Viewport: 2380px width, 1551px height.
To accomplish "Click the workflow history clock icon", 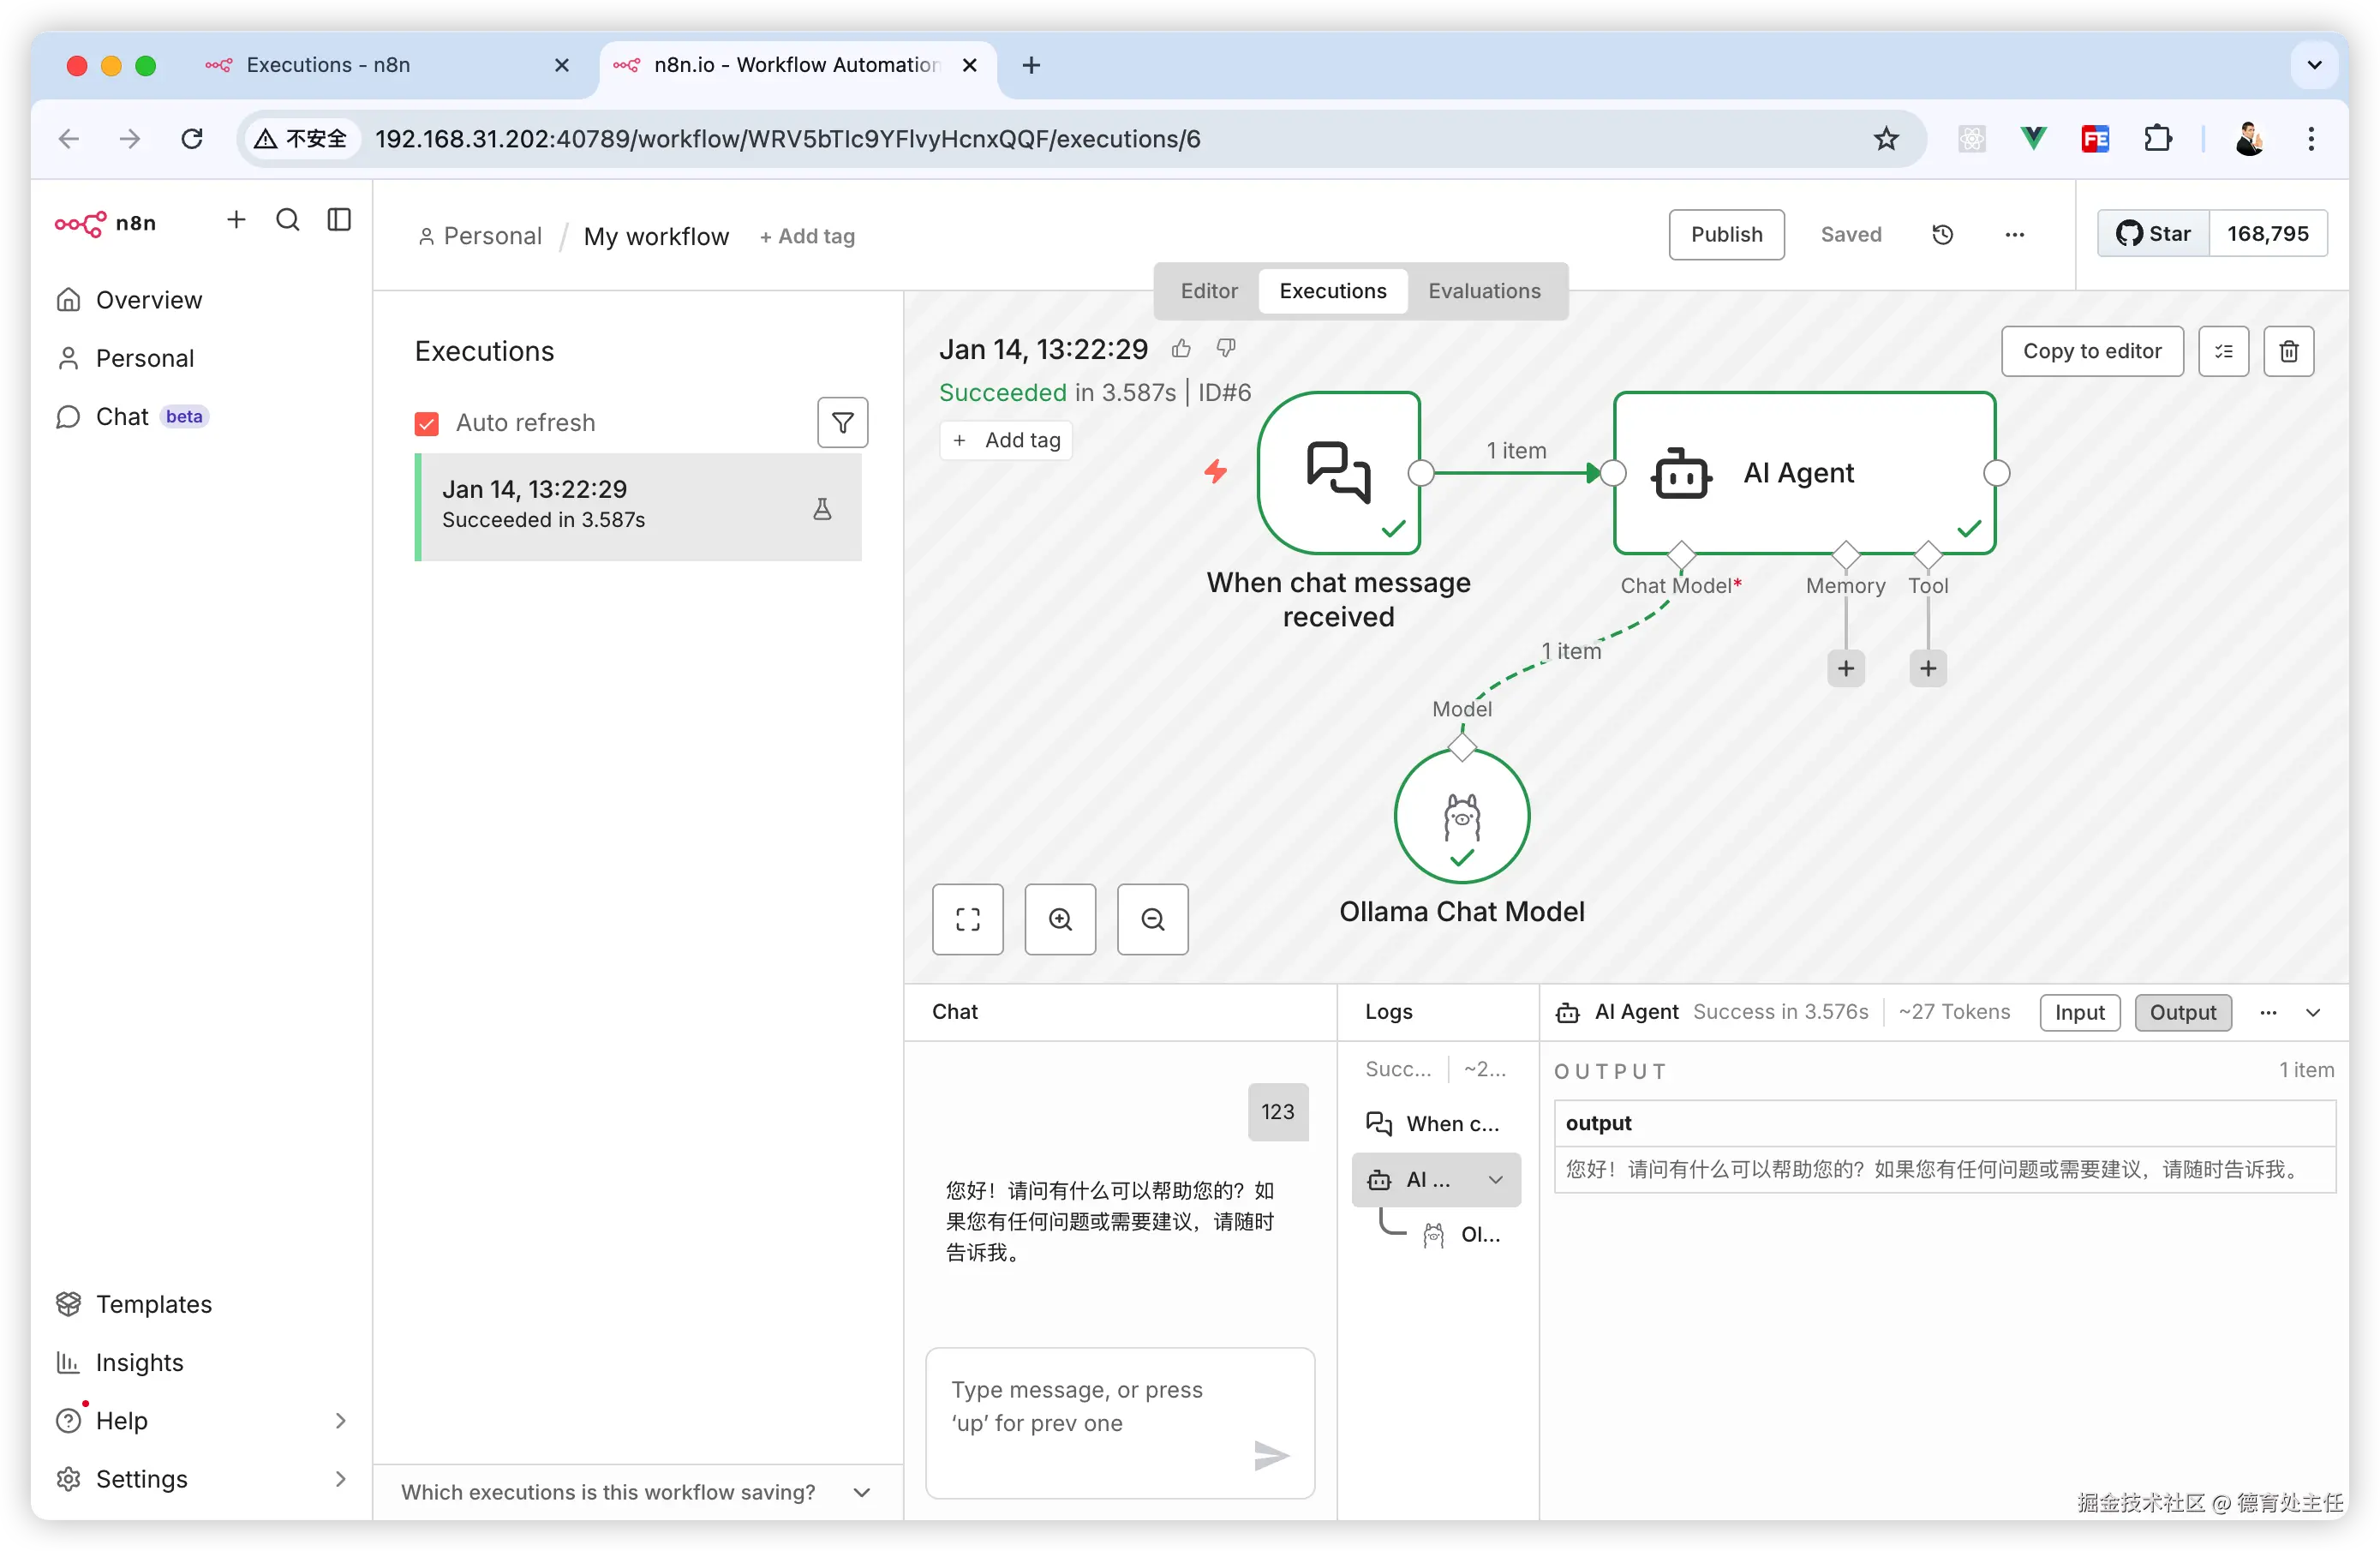I will point(1942,235).
